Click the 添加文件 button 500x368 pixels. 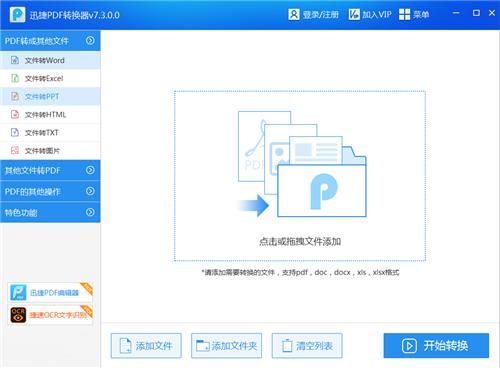click(146, 346)
